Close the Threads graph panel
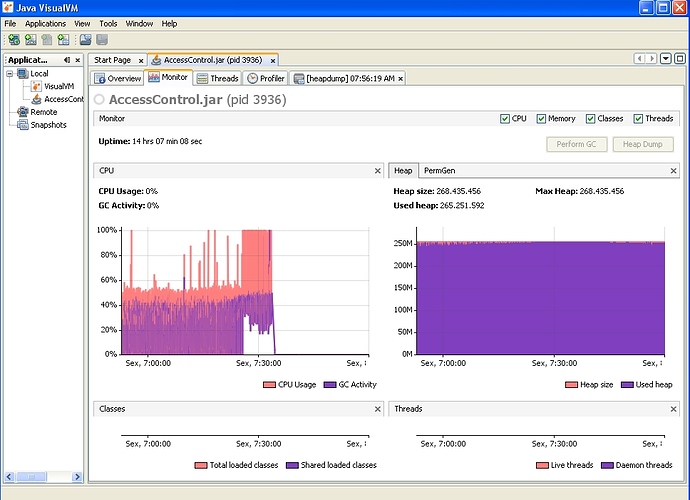 (x=673, y=409)
